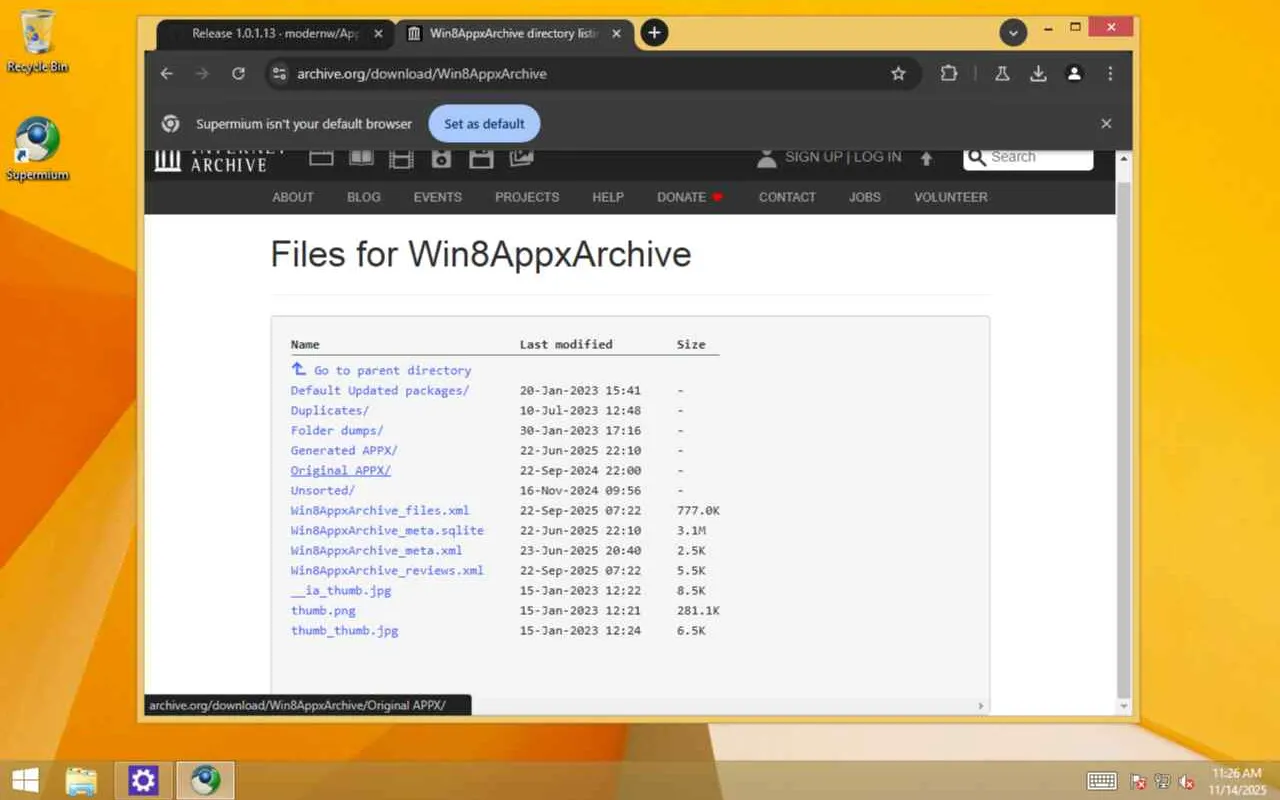Open the Original APPX/ folder

[x=341, y=470]
